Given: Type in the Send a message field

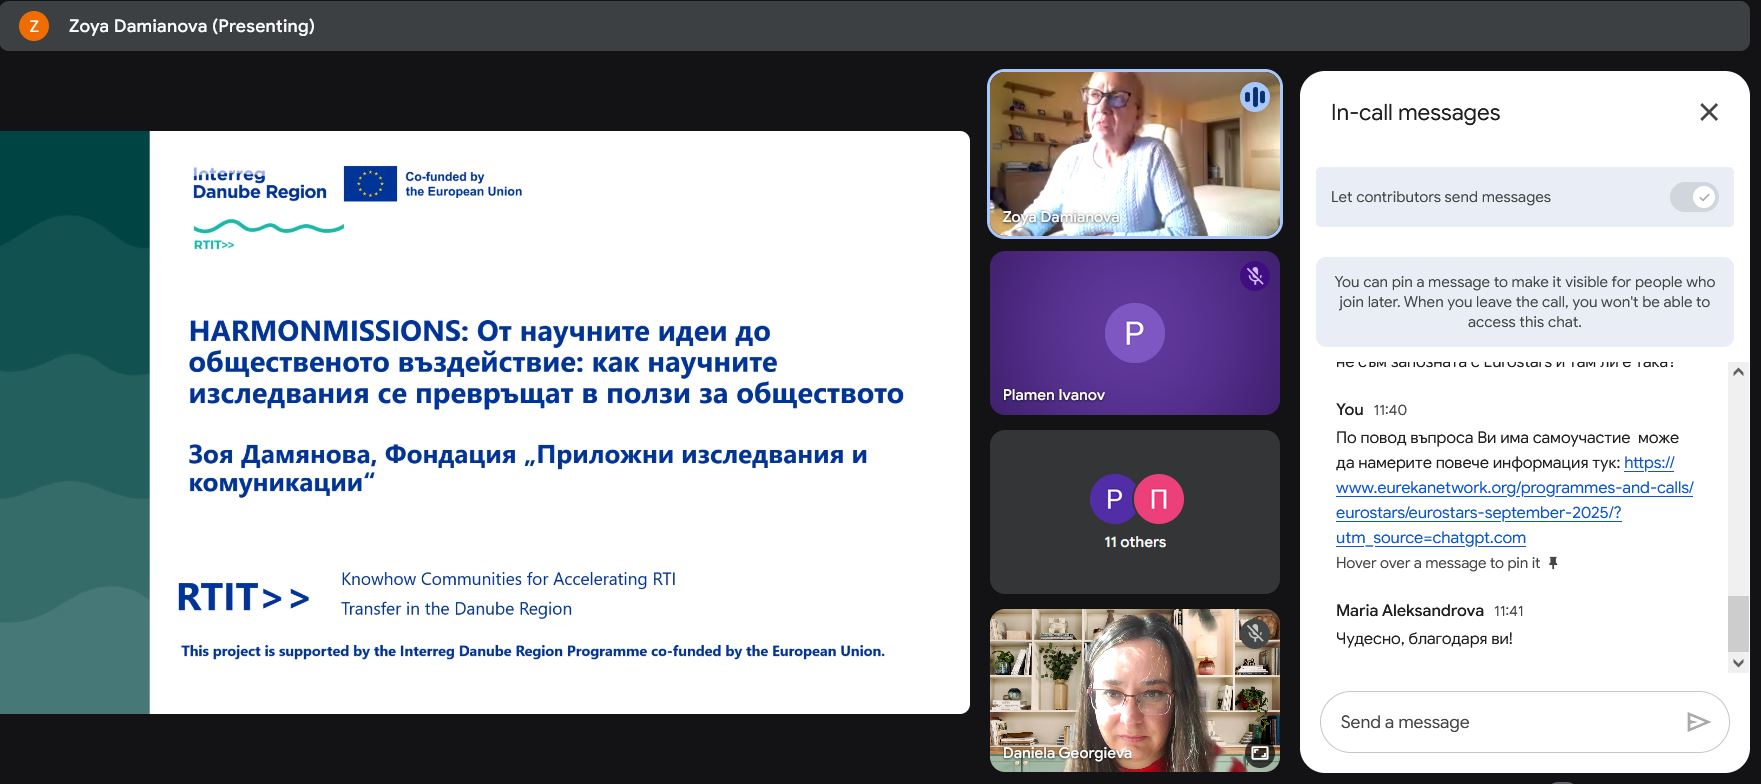Looking at the screenshot, I should pyautogui.click(x=1500, y=722).
